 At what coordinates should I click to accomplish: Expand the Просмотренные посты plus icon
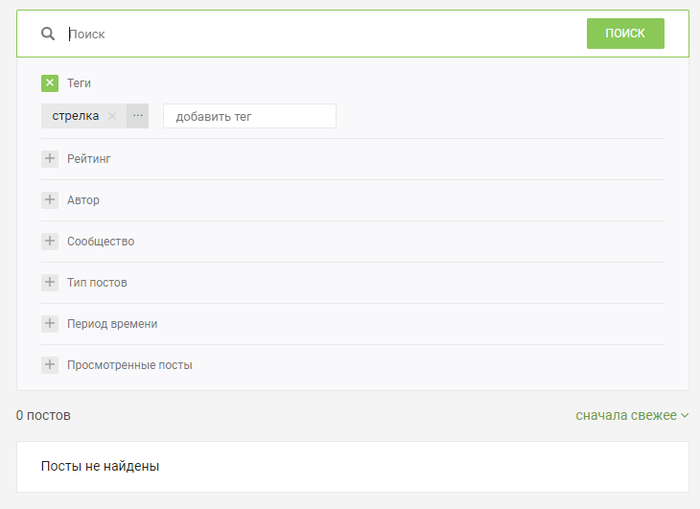point(50,365)
